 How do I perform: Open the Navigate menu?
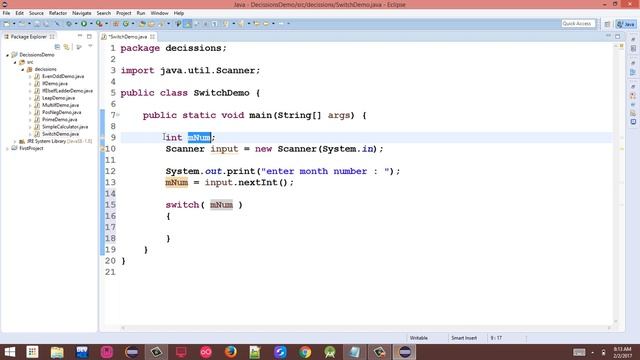[x=82, y=13]
